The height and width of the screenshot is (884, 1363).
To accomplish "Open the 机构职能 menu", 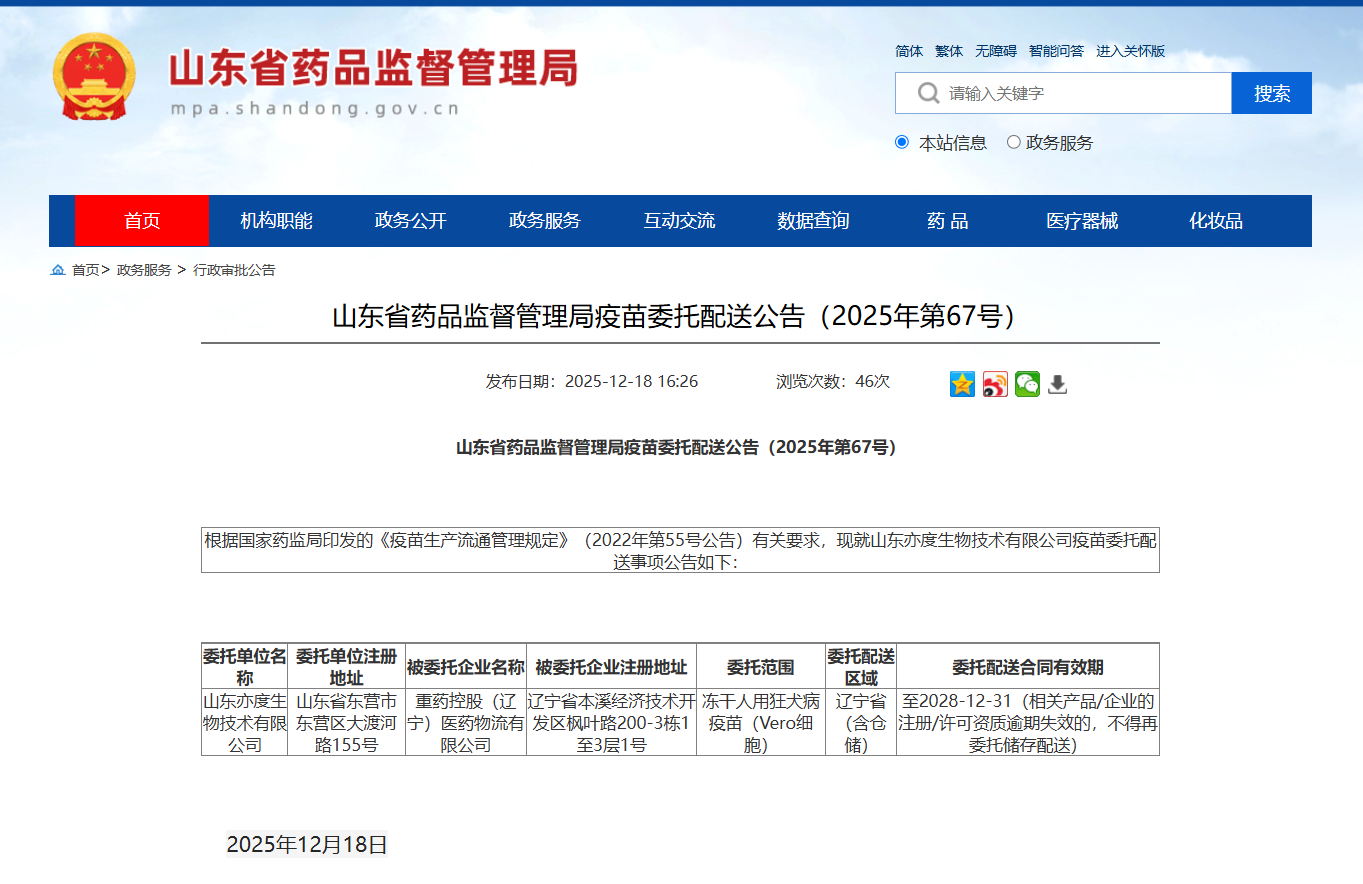I will (276, 221).
